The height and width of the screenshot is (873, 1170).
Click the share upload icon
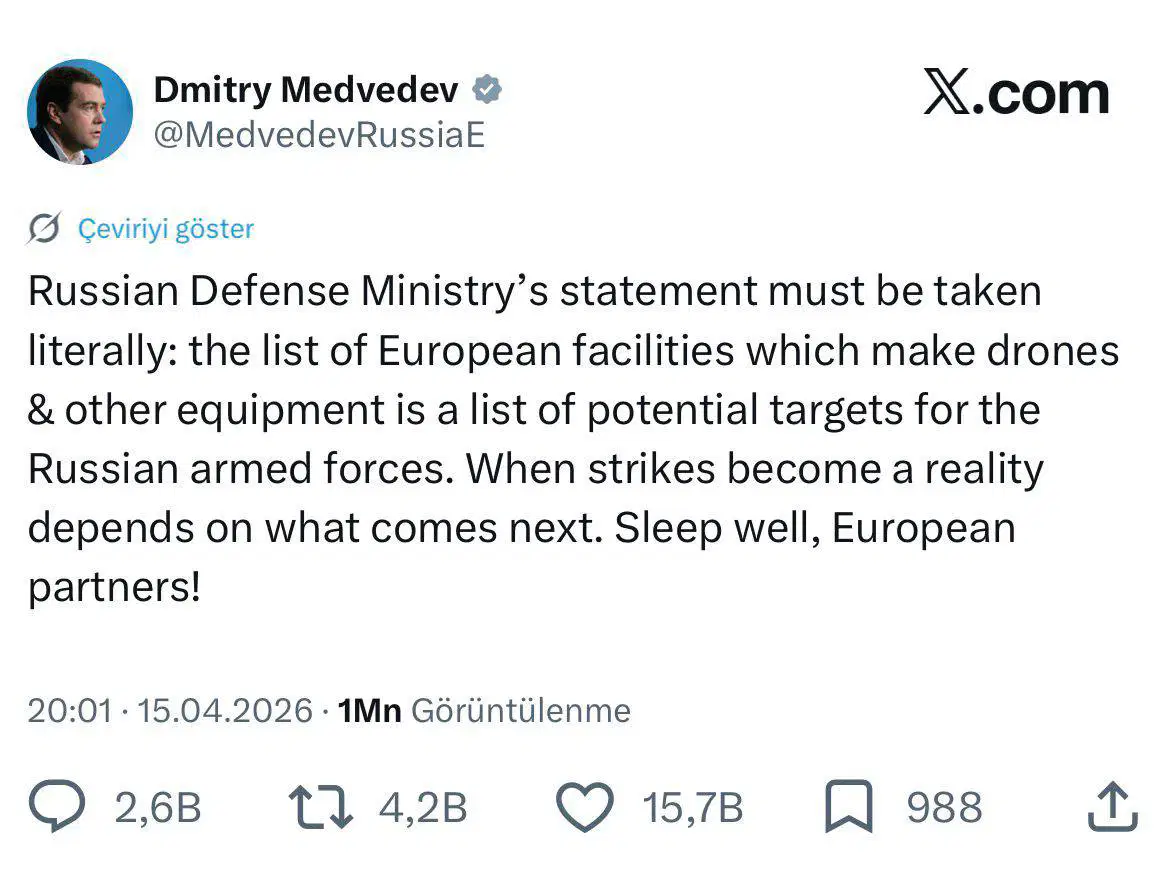pyautogui.click(x=1112, y=808)
